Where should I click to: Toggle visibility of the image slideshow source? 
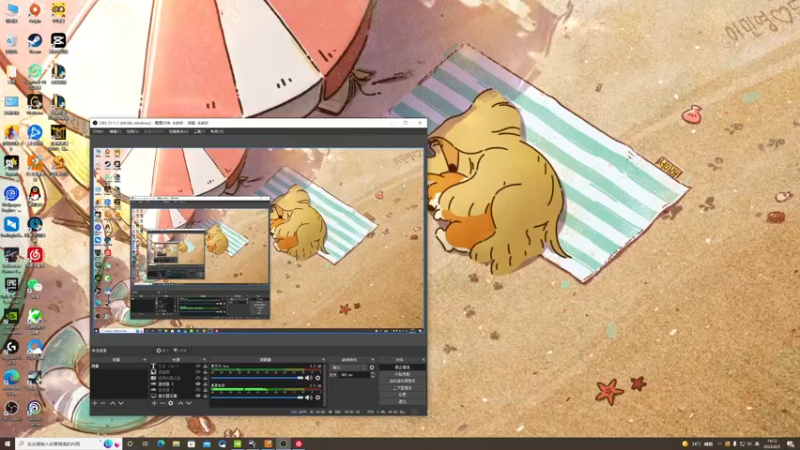tap(198, 378)
